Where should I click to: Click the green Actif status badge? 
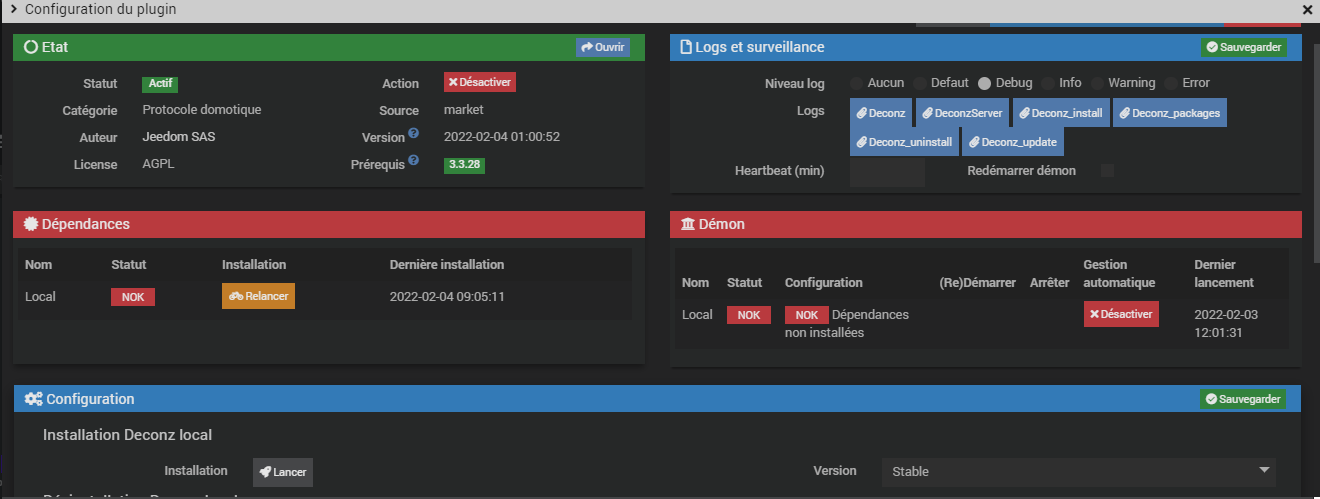(x=160, y=84)
